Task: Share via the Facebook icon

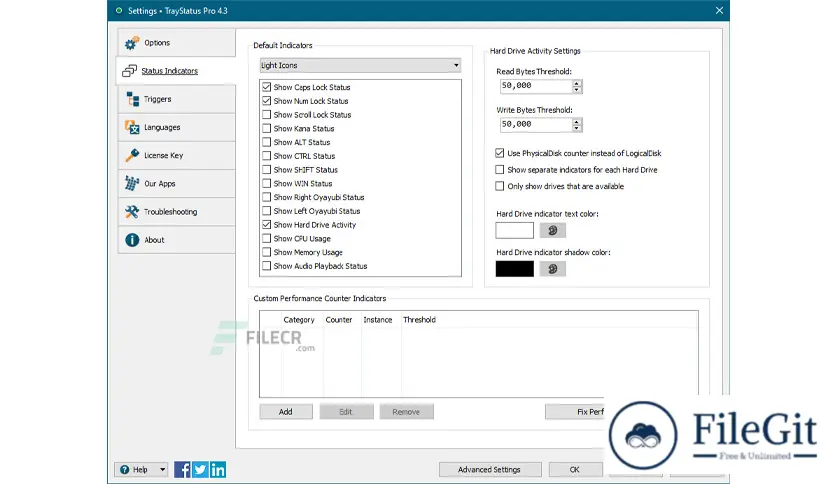Action: pos(182,470)
